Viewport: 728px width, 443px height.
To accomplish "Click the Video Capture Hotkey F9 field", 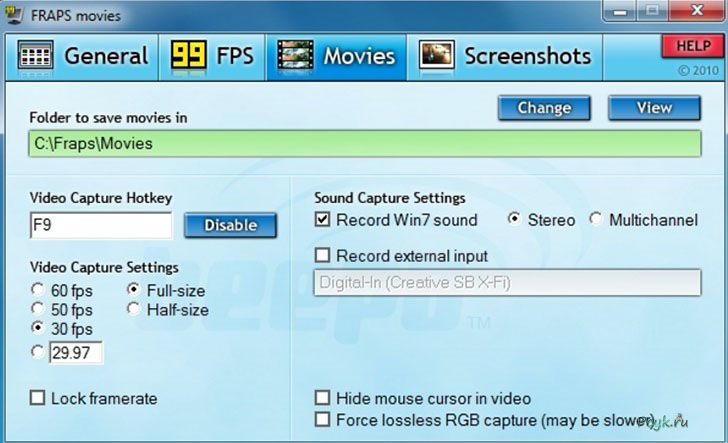I will (x=100, y=225).
